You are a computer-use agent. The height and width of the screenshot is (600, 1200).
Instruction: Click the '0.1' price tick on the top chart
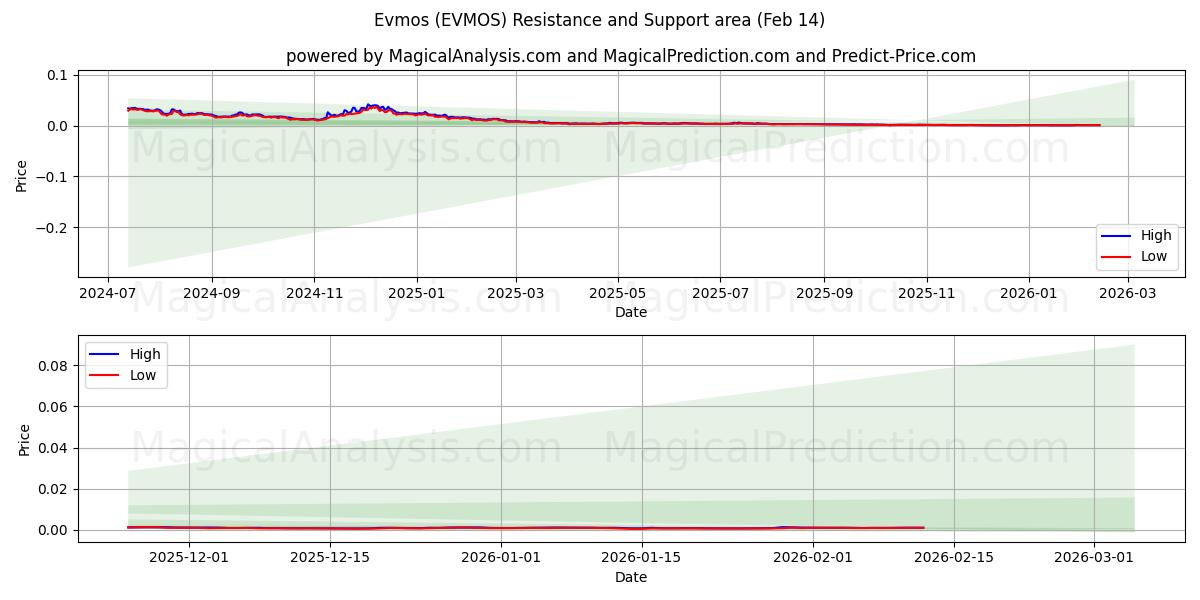pos(57,75)
